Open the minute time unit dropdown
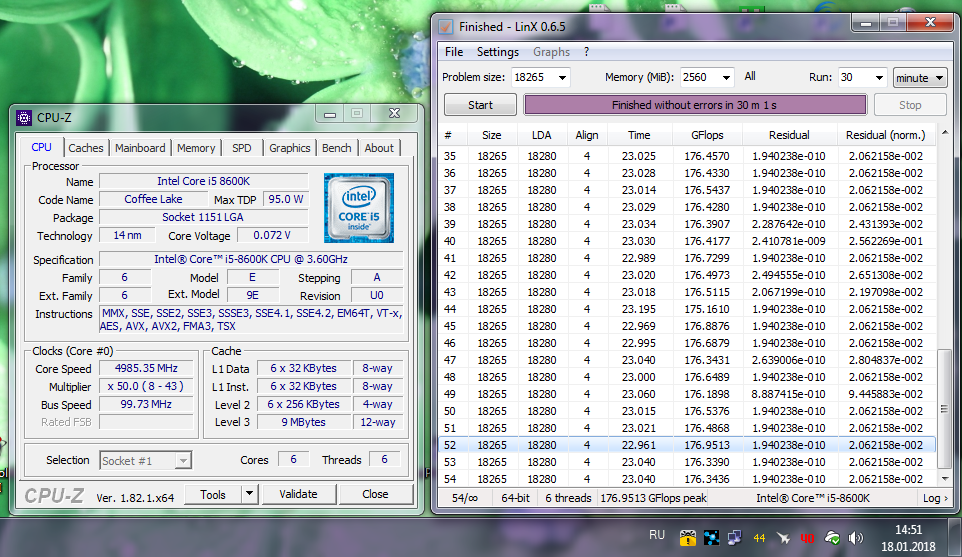 coord(920,77)
